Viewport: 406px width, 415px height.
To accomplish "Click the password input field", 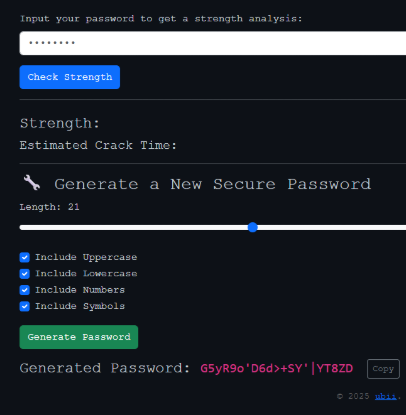I will coord(213,43).
